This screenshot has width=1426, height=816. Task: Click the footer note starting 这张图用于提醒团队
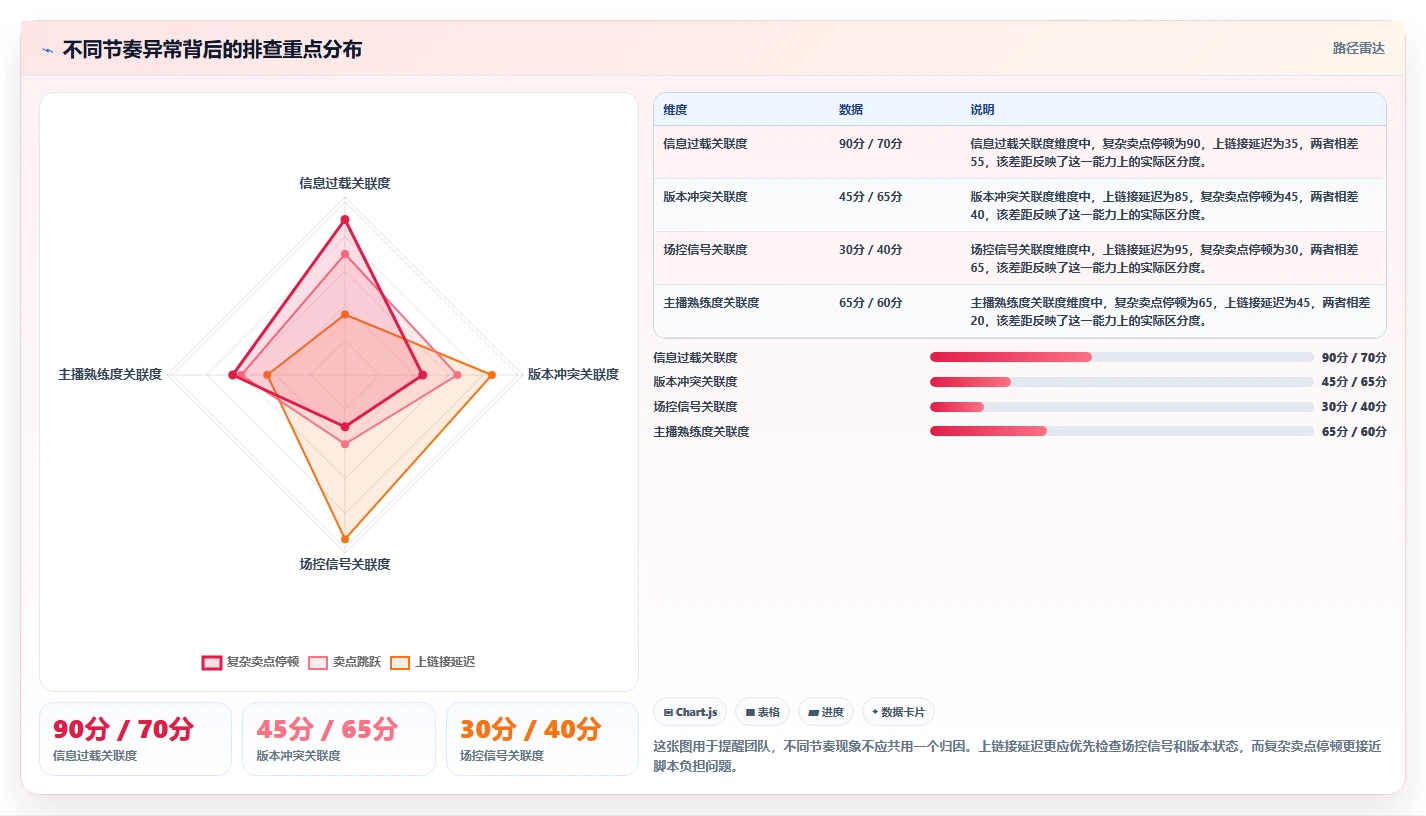pyautogui.click(x=1017, y=756)
